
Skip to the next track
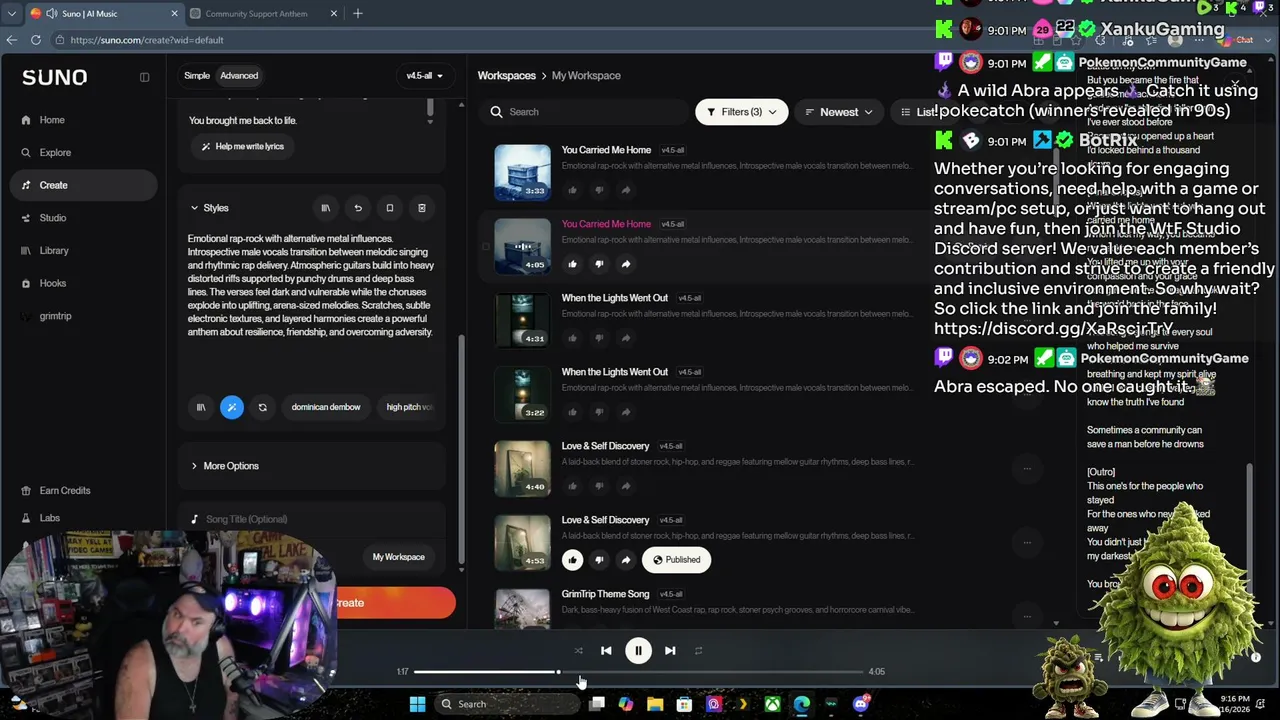pos(670,651)
